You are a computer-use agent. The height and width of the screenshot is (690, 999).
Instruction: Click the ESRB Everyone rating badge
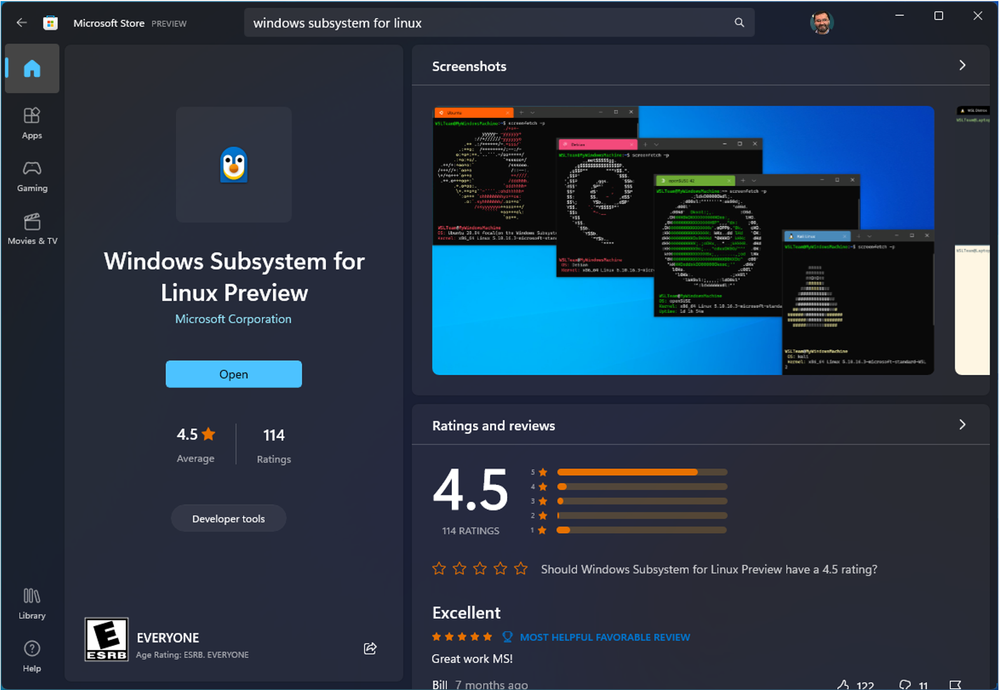106,639
